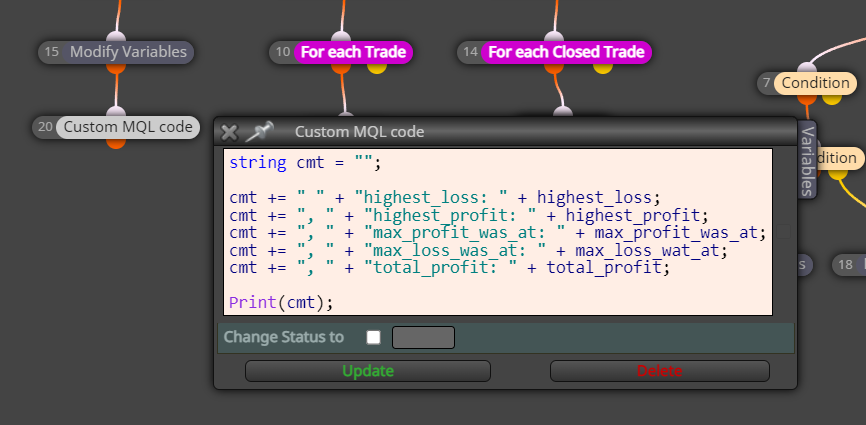This screenshot has width=866, height=425.
Task: Select the For each Closed Trade block
Action: click(555, 52)
